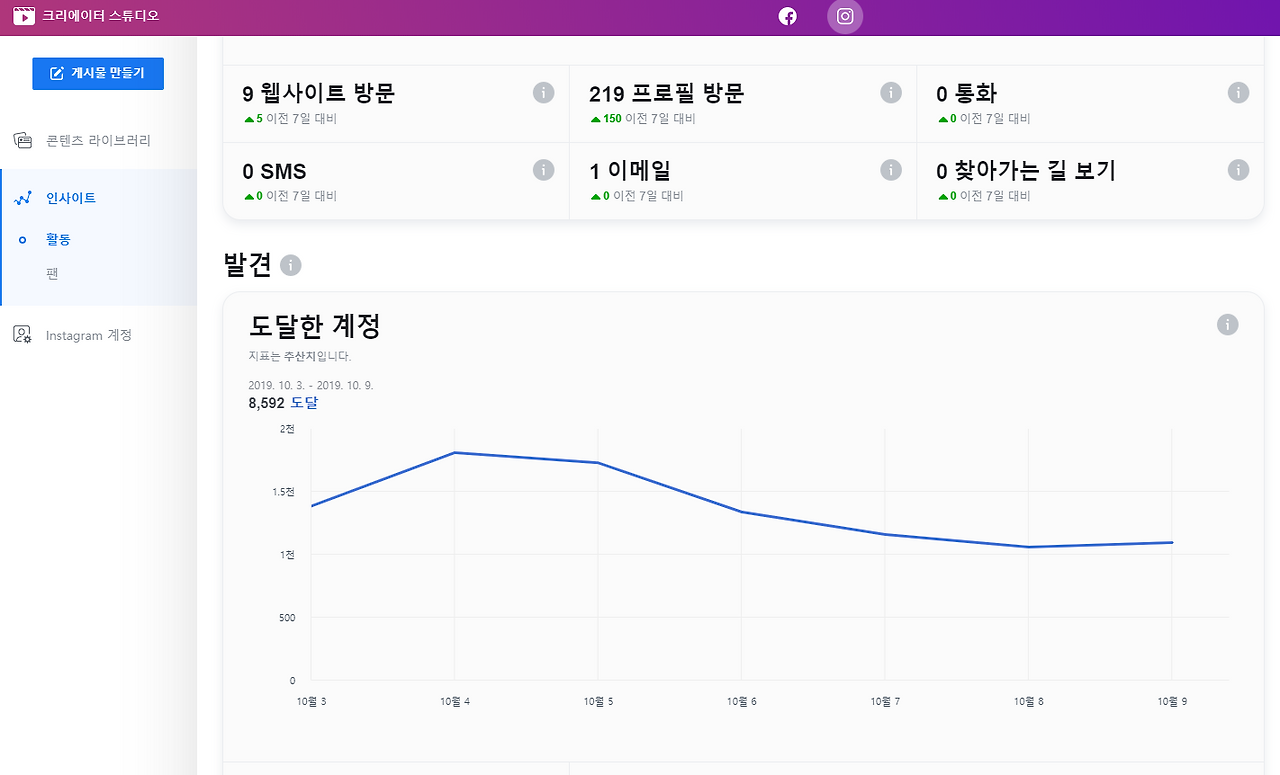Click the 게시물 만들기 button

pos(97,73)
